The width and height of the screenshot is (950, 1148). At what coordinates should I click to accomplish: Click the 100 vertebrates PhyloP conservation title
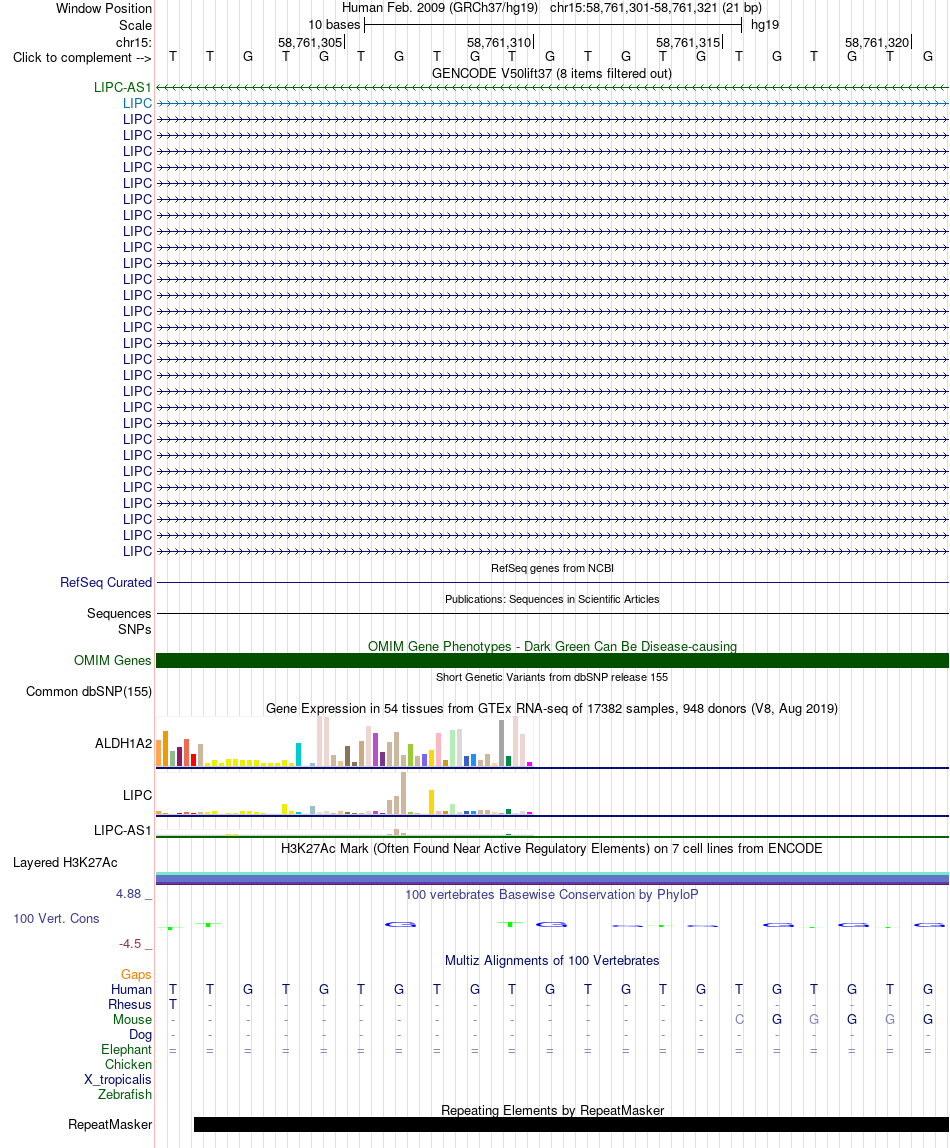(x=552, y=894)
